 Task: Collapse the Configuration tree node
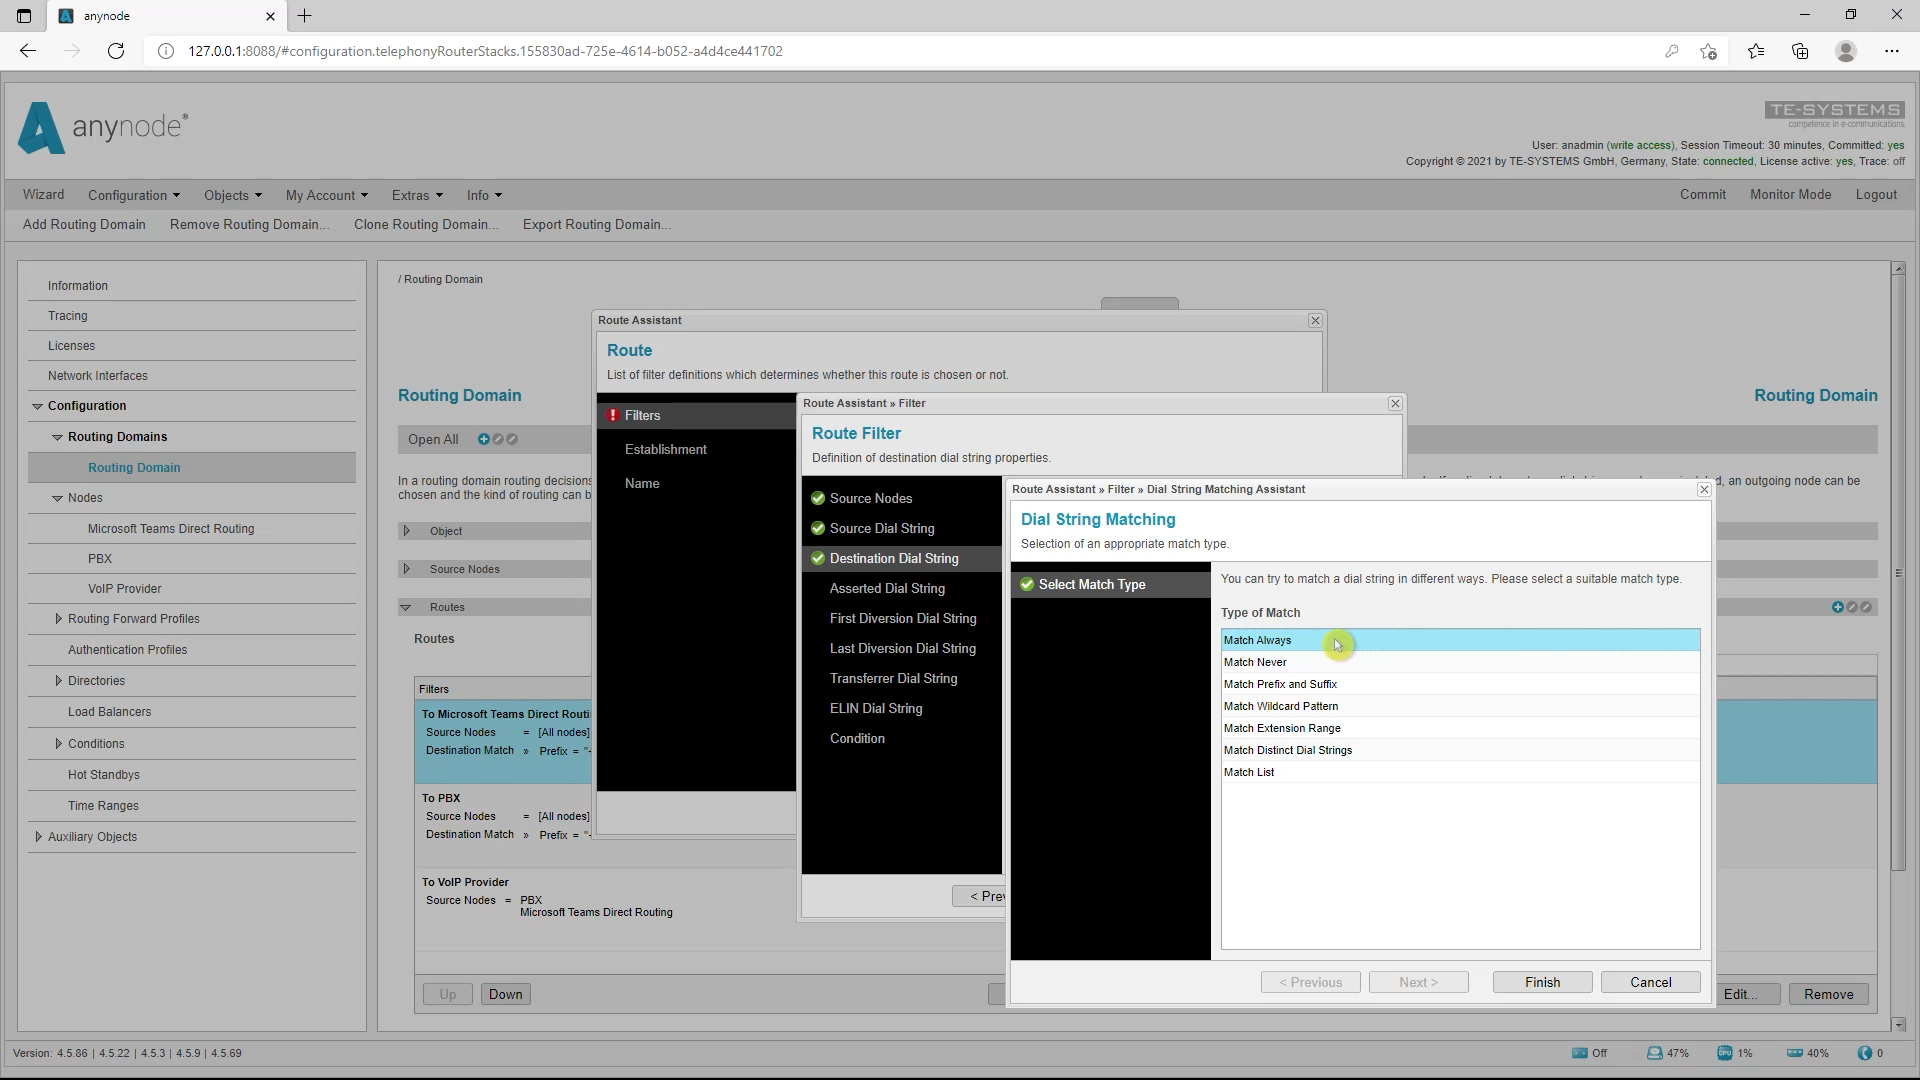[x=38, y=406]
